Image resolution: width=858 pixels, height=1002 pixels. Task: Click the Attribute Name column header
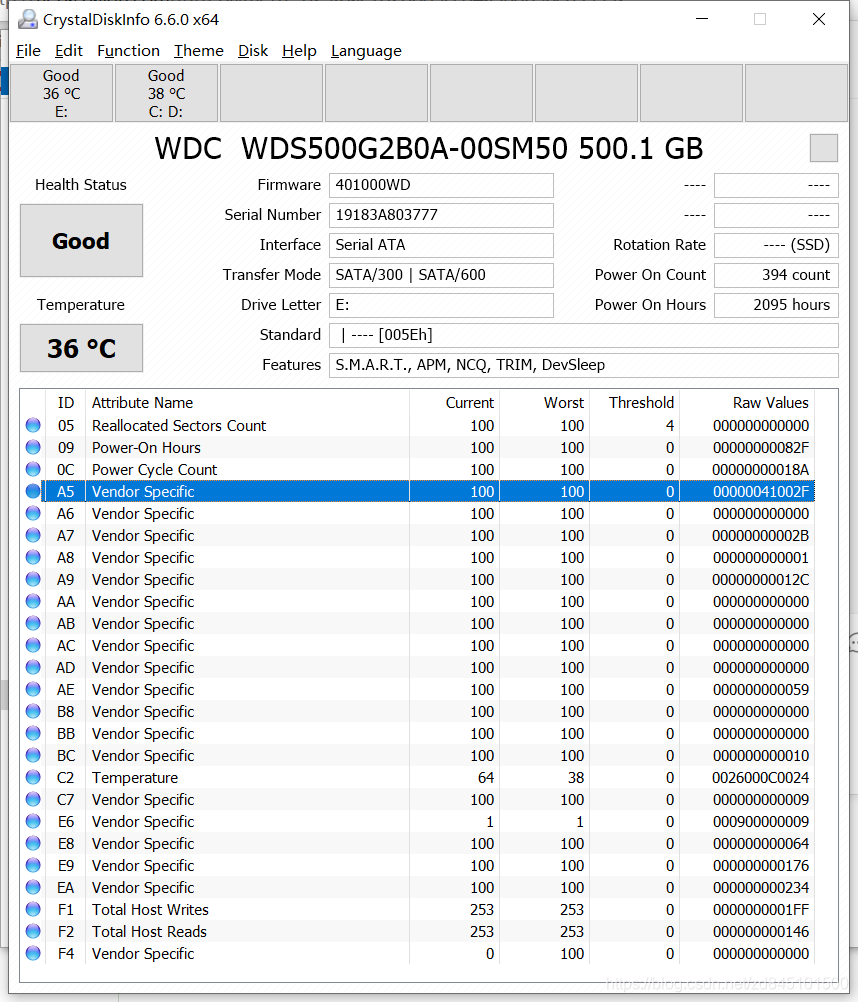(x=247, y=403)
